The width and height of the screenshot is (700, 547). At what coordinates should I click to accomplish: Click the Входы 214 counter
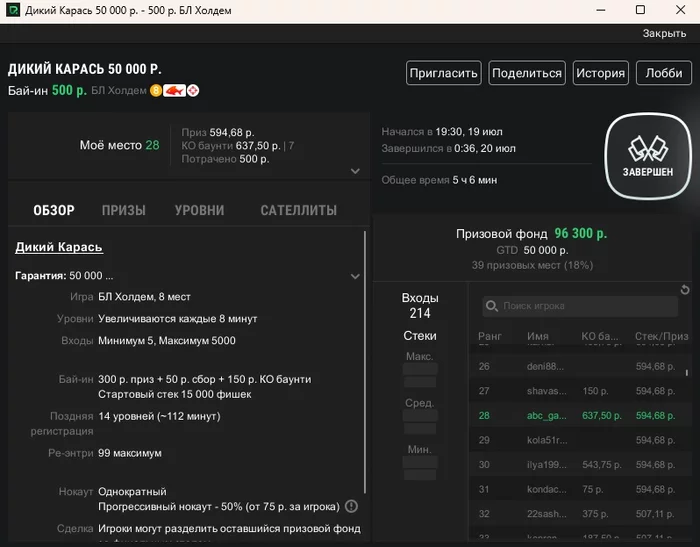(420, 305)
